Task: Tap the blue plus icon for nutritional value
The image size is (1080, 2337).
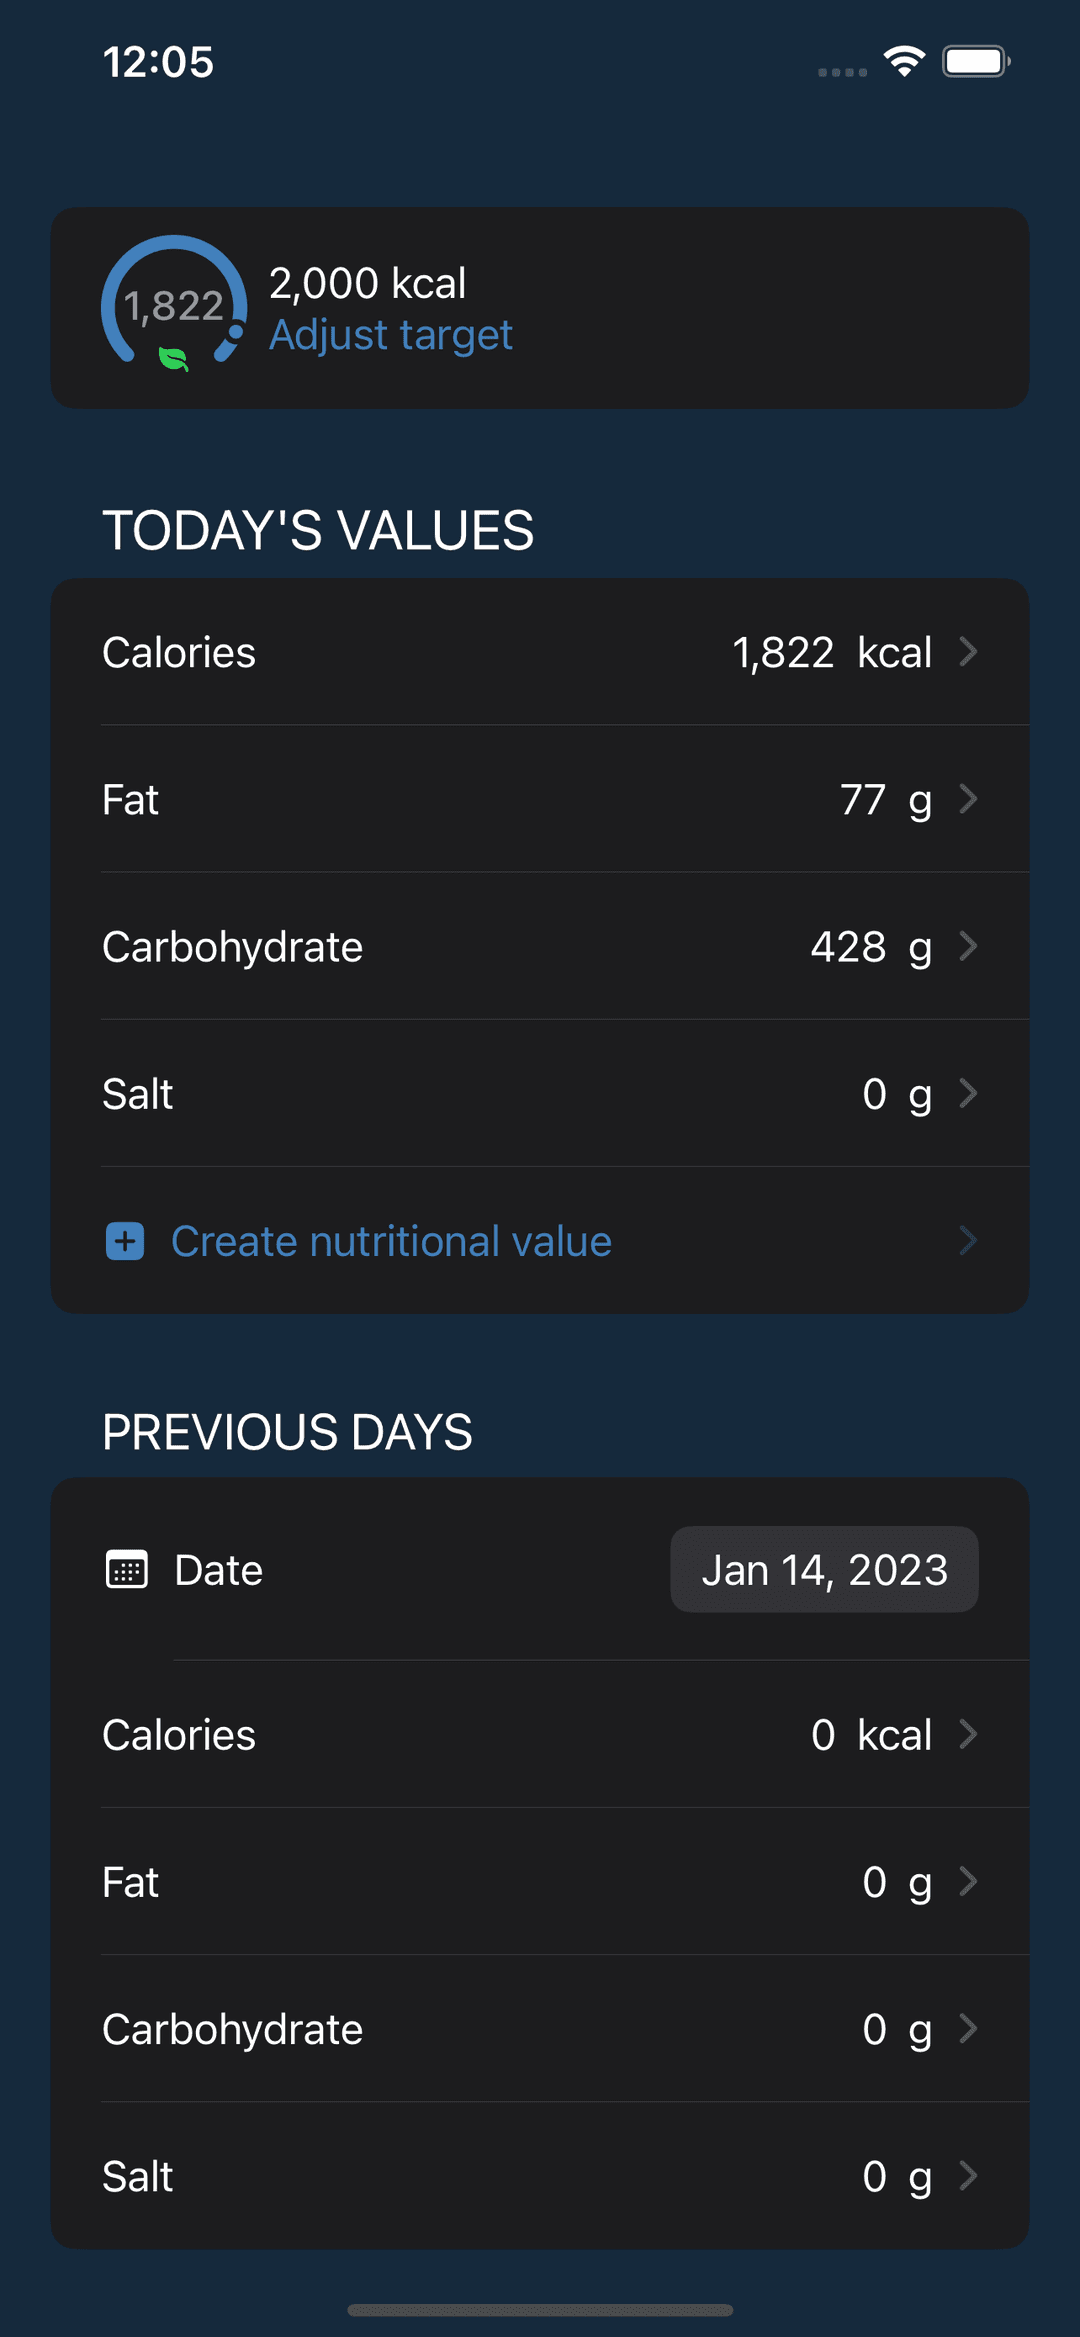Action: (x=125, y=1241)
